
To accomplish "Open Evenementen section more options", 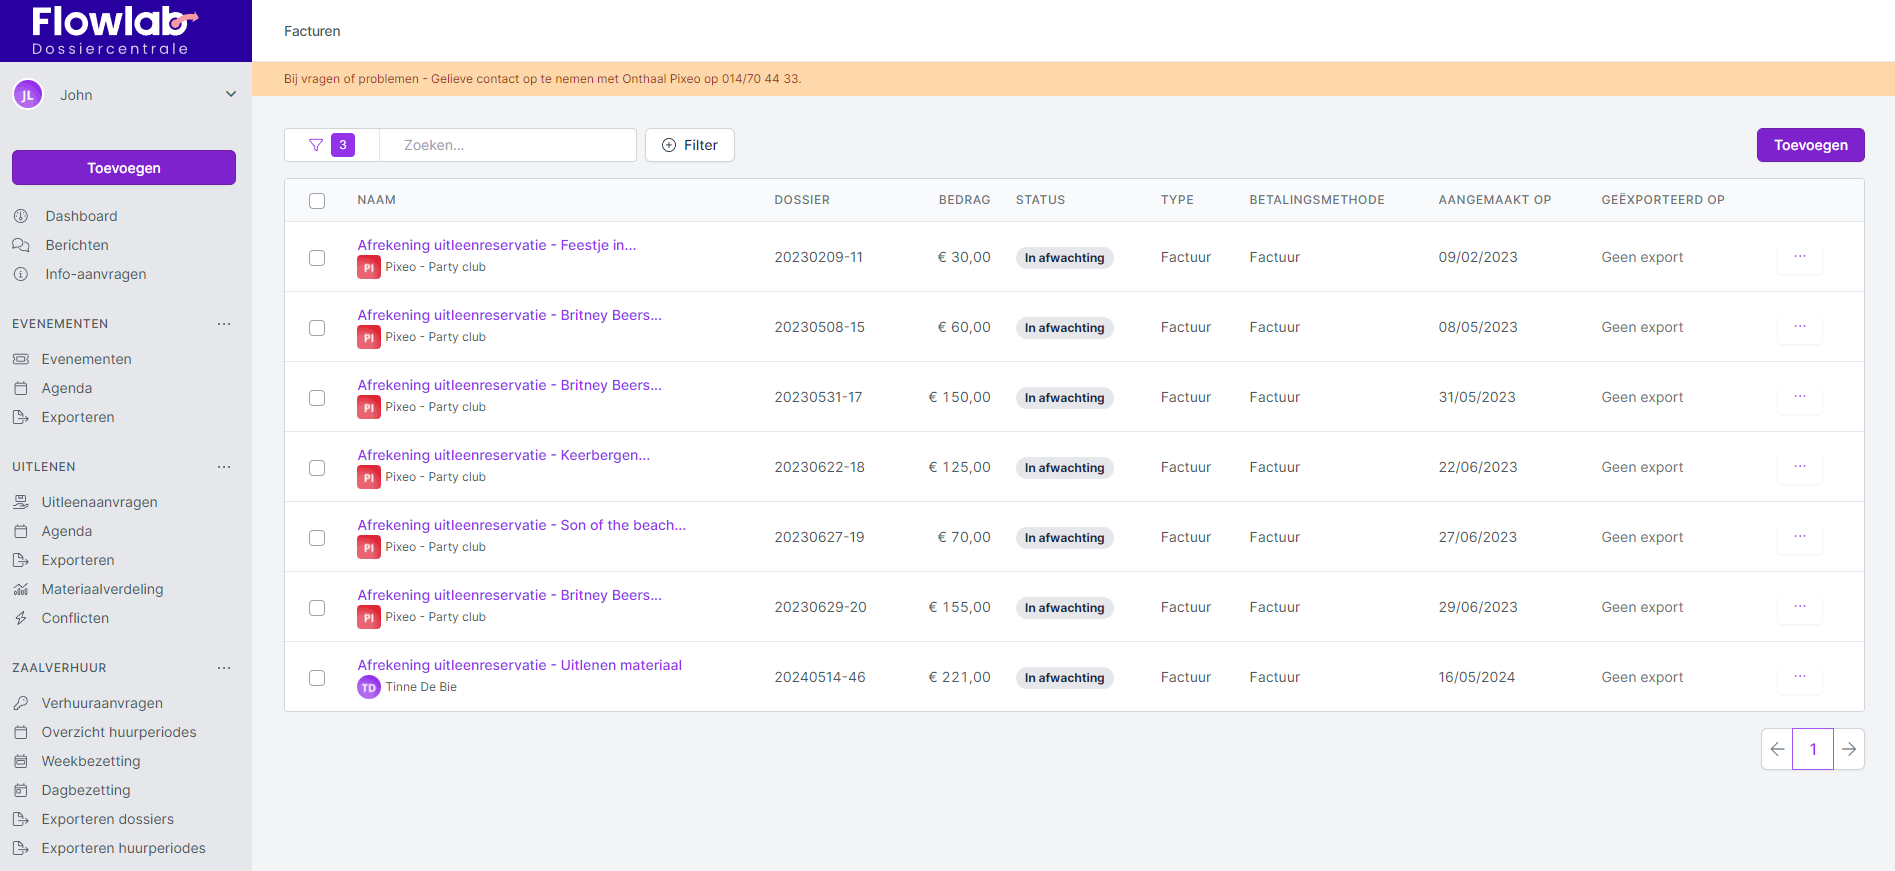I will tap(224, 324).
